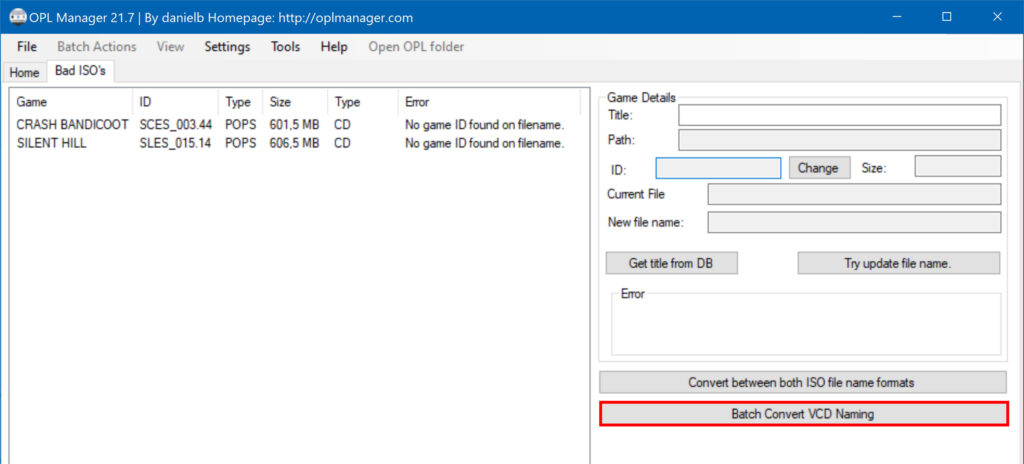1024x464 pixels.
Task: Click Try update file name button
Action: pyautogui.click(x=898, y=263)
